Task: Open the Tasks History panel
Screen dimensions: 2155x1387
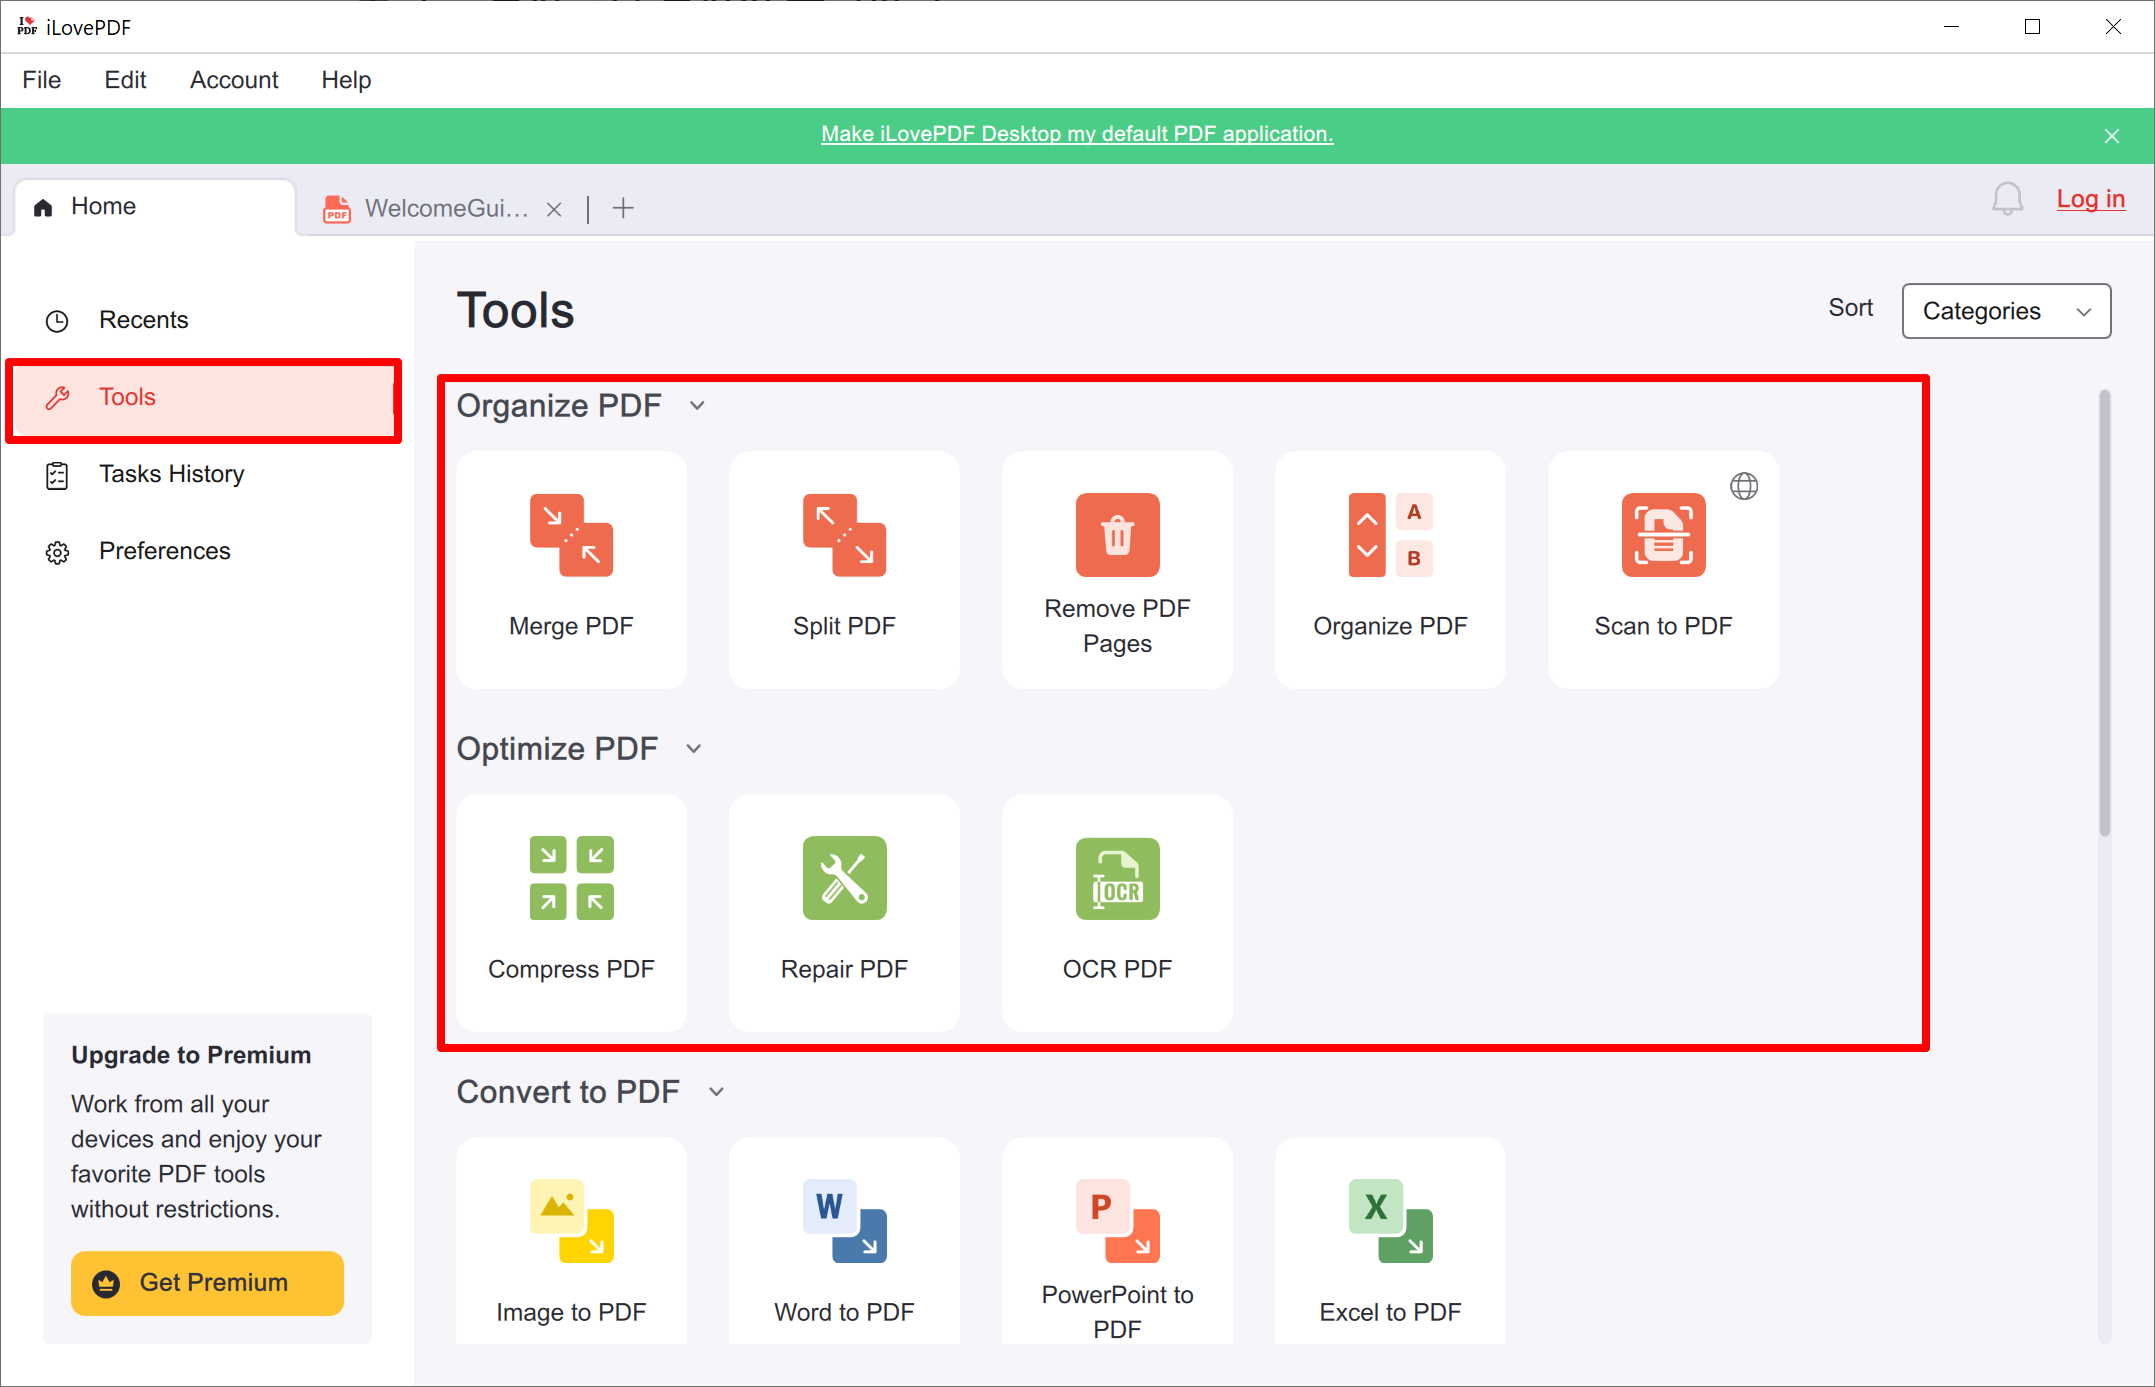Action: (x=171, y=473)
